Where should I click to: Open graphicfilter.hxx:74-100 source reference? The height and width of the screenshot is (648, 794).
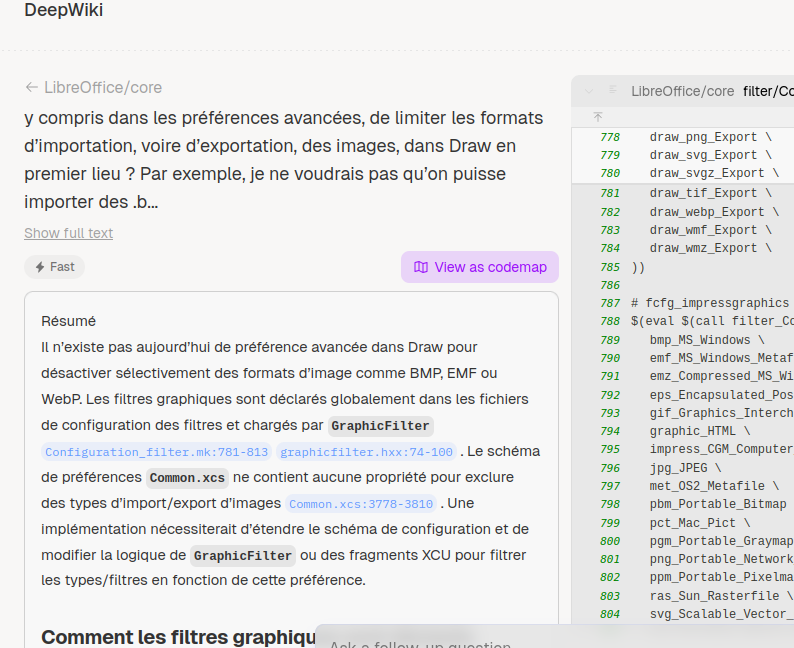366,452
